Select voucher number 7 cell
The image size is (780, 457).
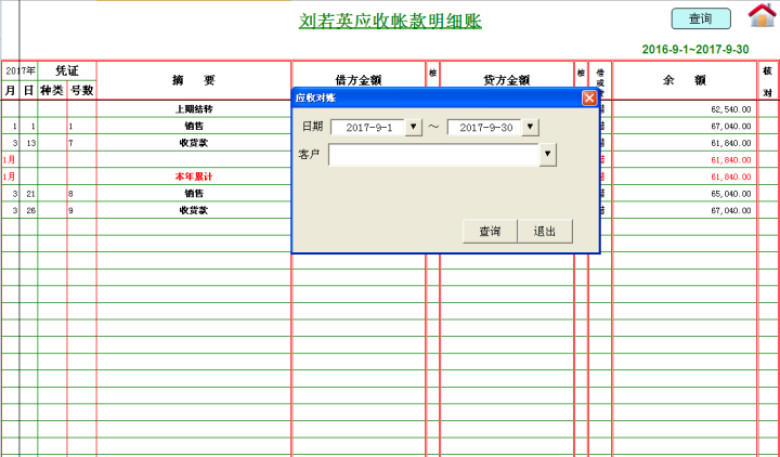point(82,143)
